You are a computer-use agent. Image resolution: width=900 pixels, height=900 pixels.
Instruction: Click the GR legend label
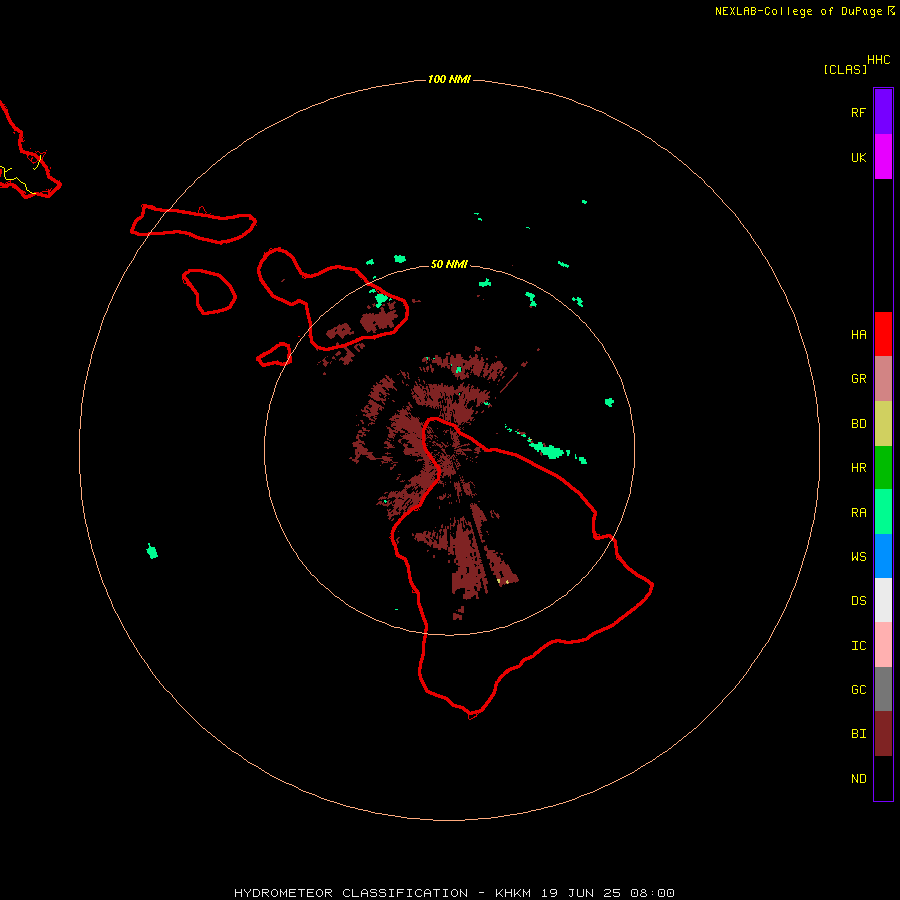click(858, 379)
